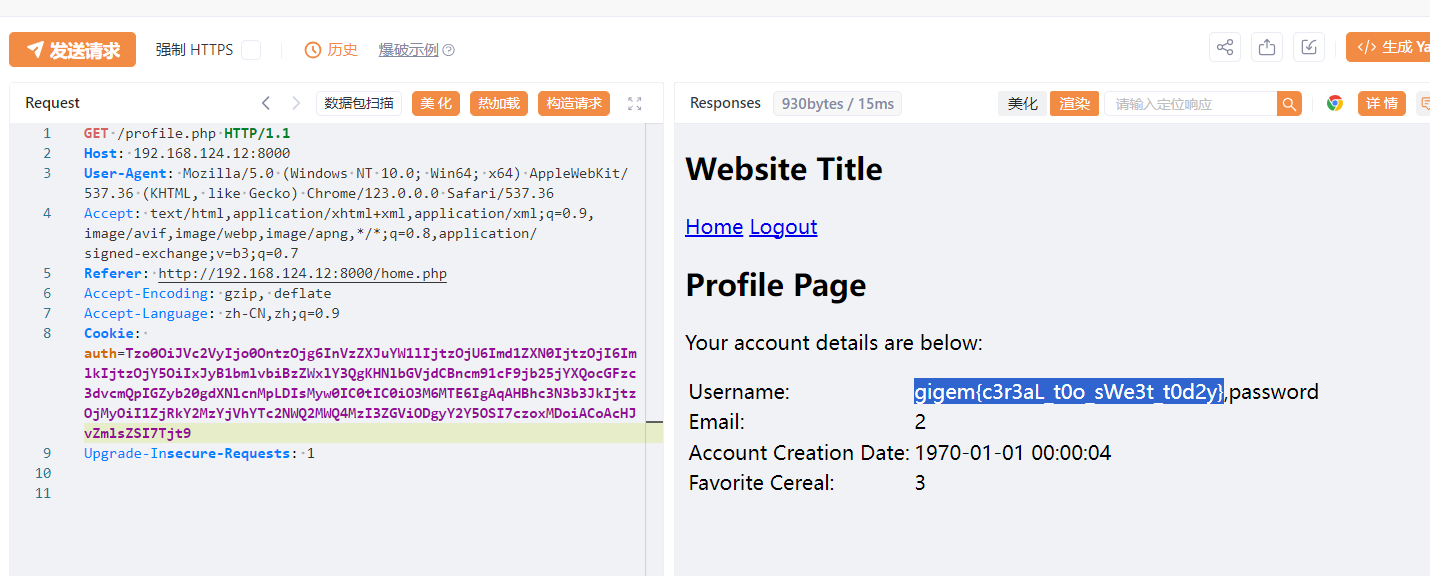Viewport: 1430px width, 576px height.
Task: Enable the 强制 HTTPS checkbox
Action: click(x=251, y=50)
